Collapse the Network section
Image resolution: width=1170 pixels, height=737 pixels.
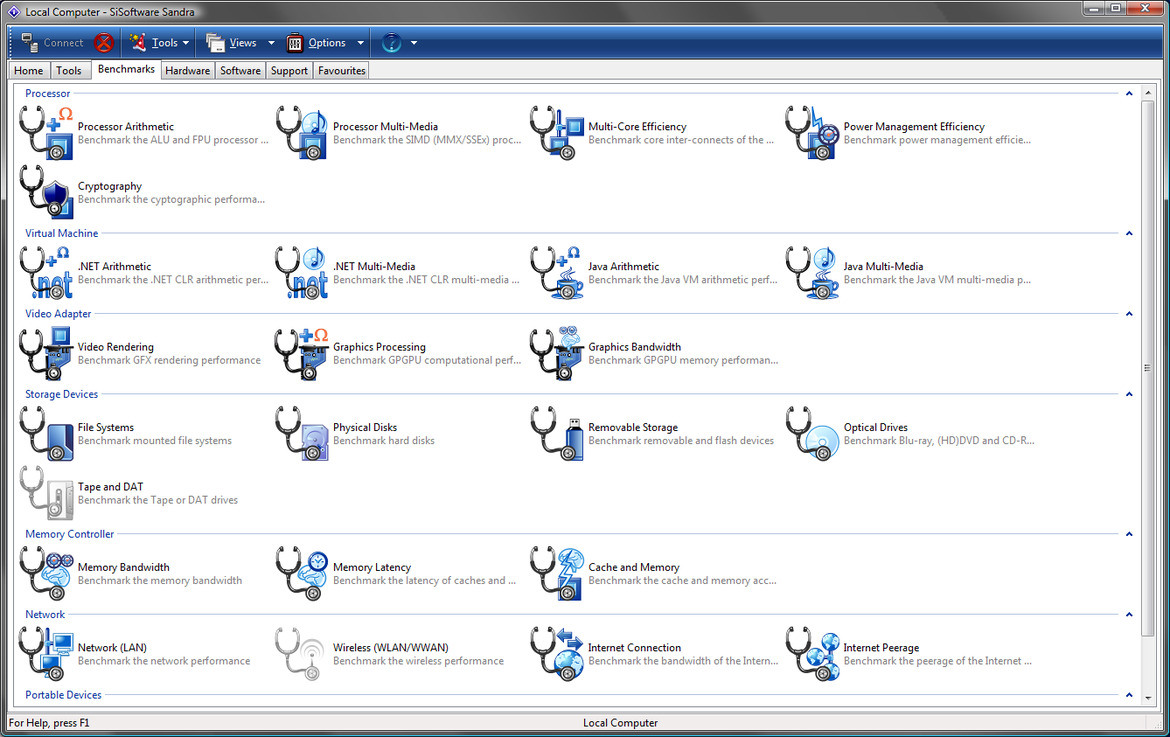(1129, 615)
